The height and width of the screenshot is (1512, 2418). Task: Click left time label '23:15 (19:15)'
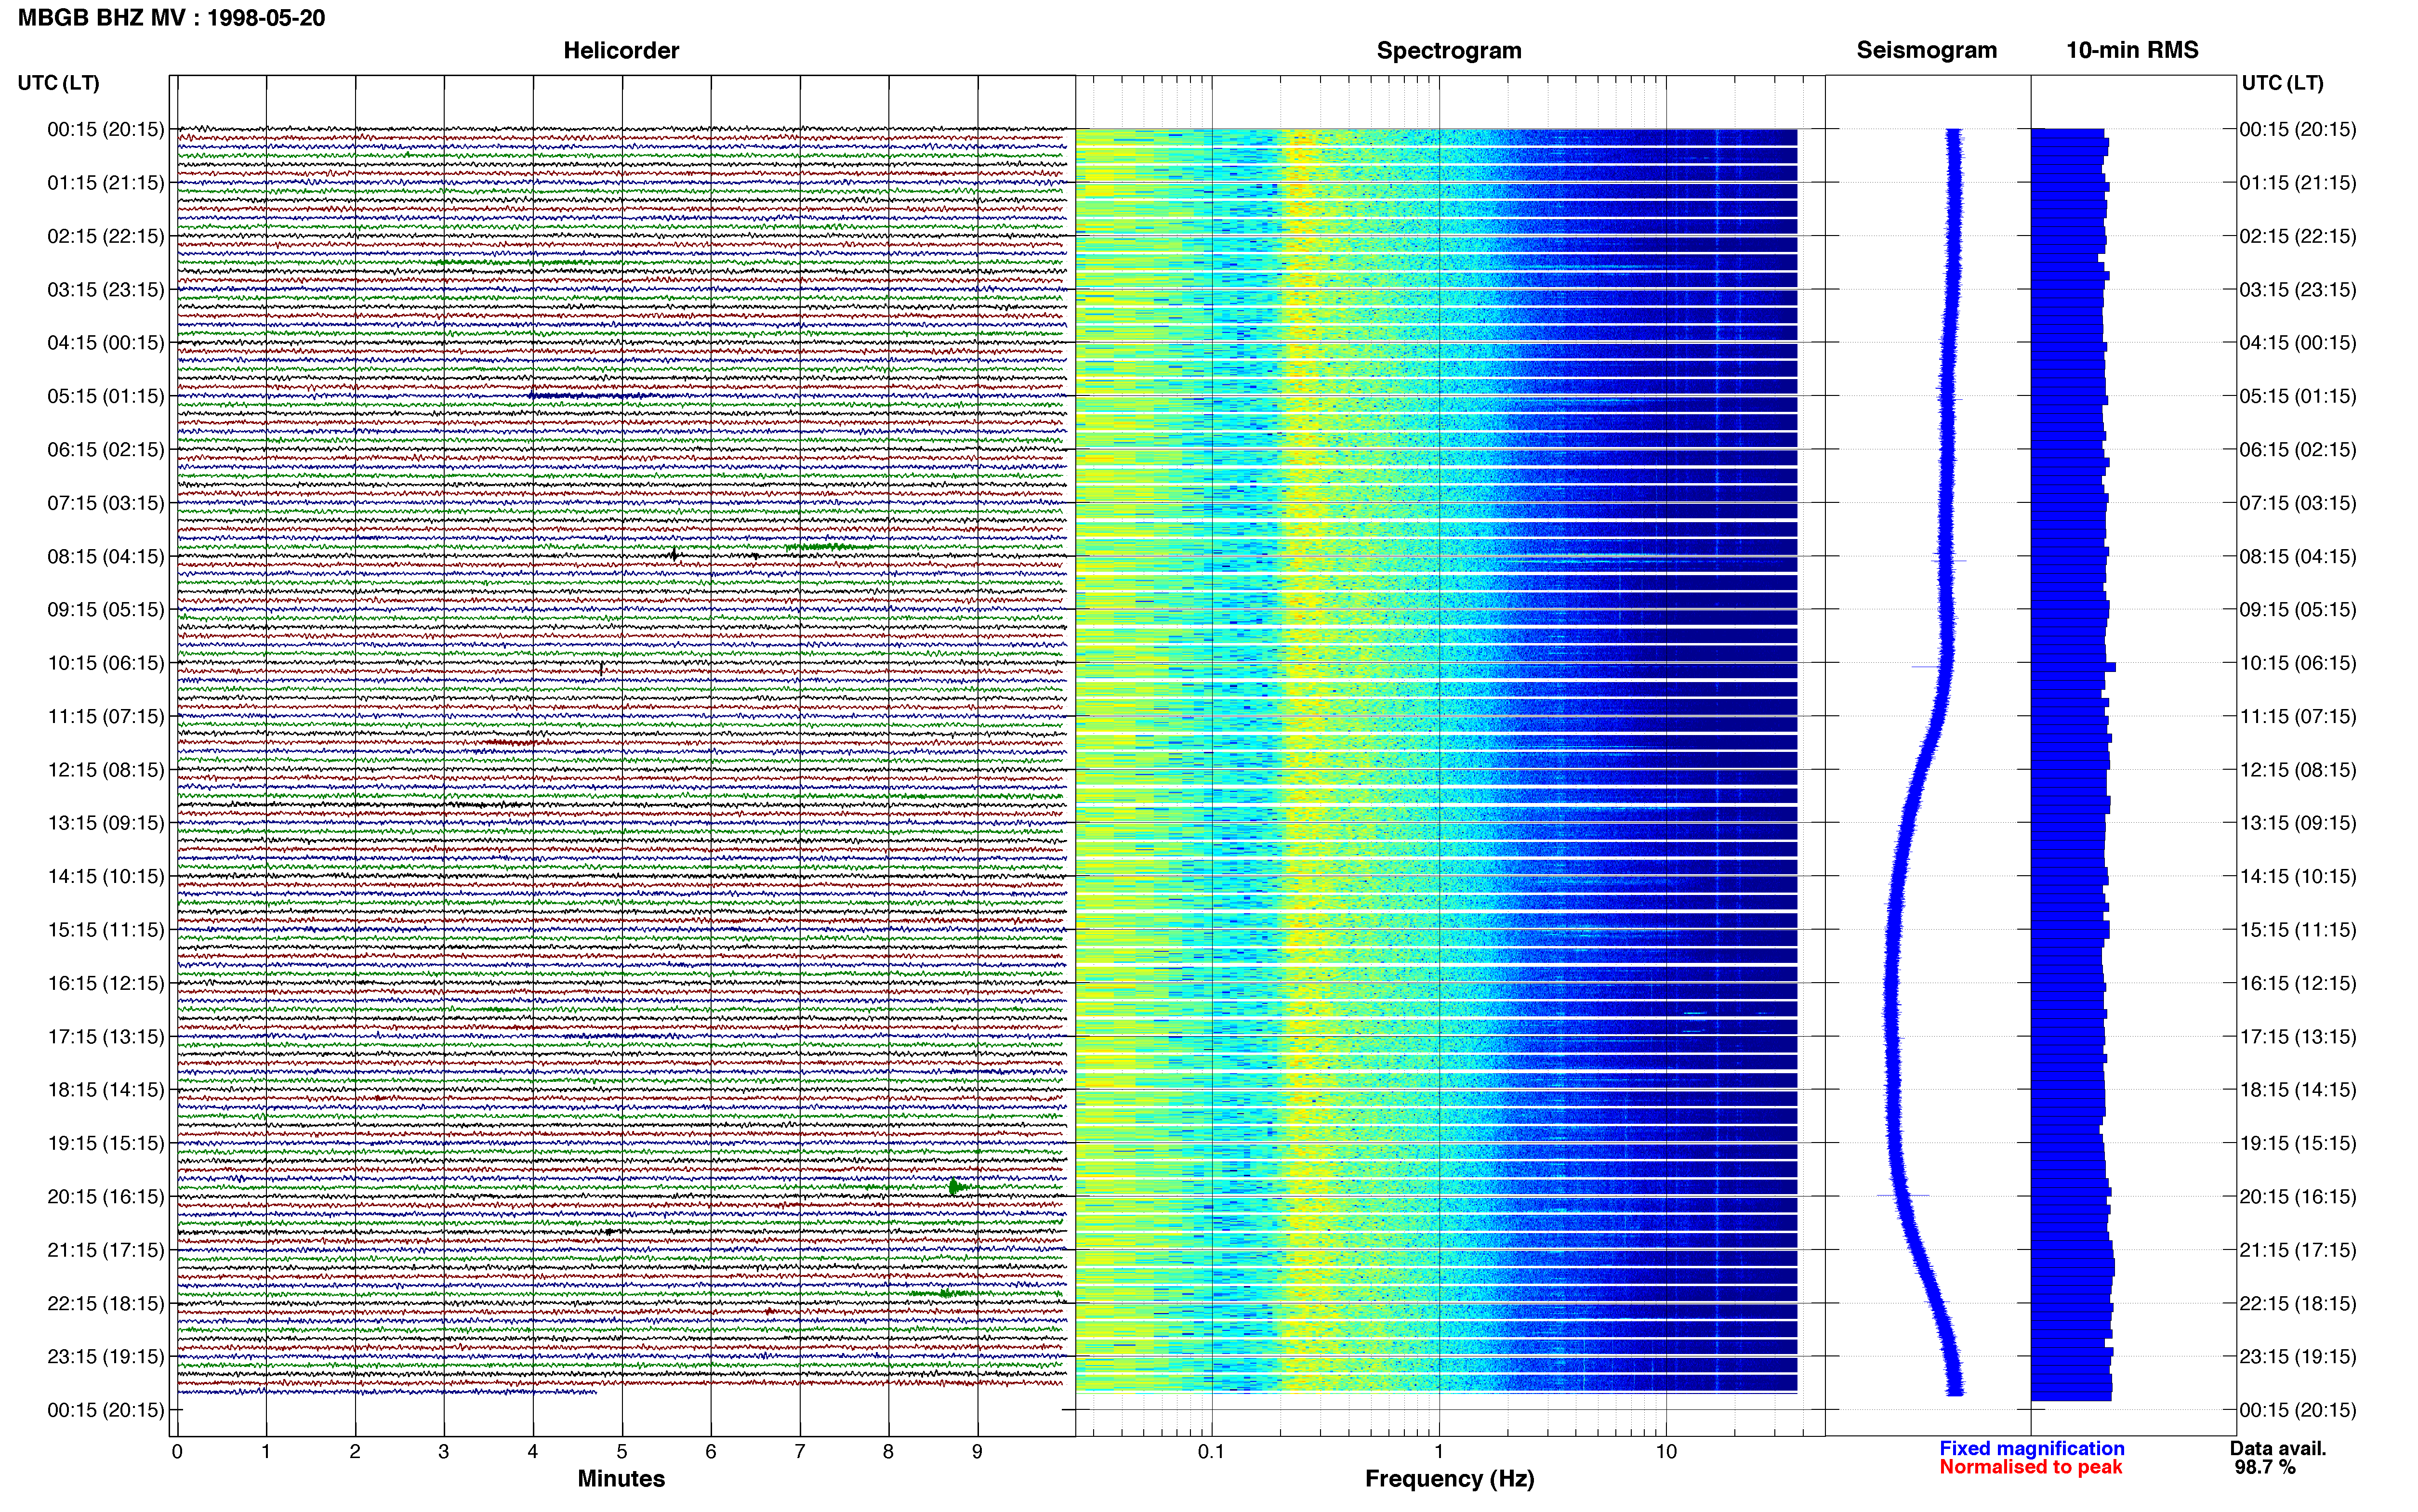[106, 1356]
